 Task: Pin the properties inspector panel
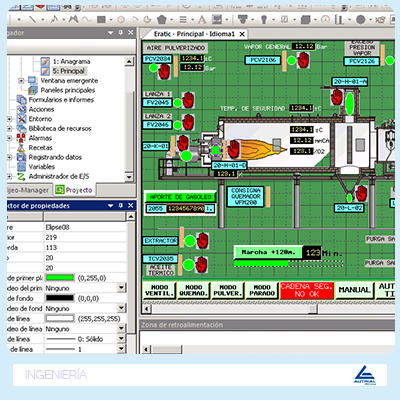tap(121, 205)
